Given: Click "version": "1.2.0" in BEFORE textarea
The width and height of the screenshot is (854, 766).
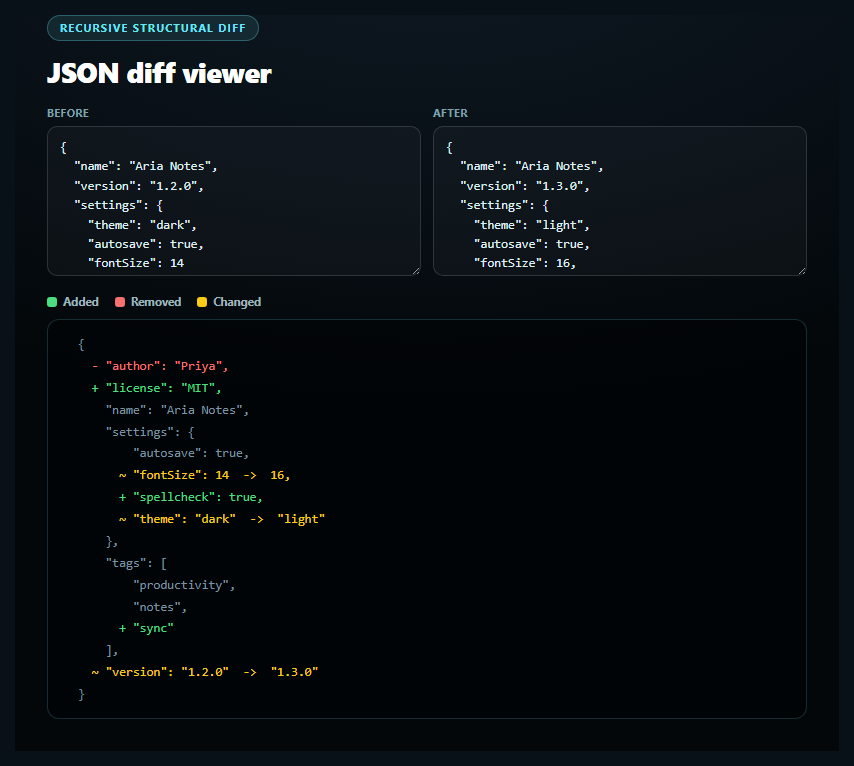Looking at the screenshot, I should click(139, 186).
